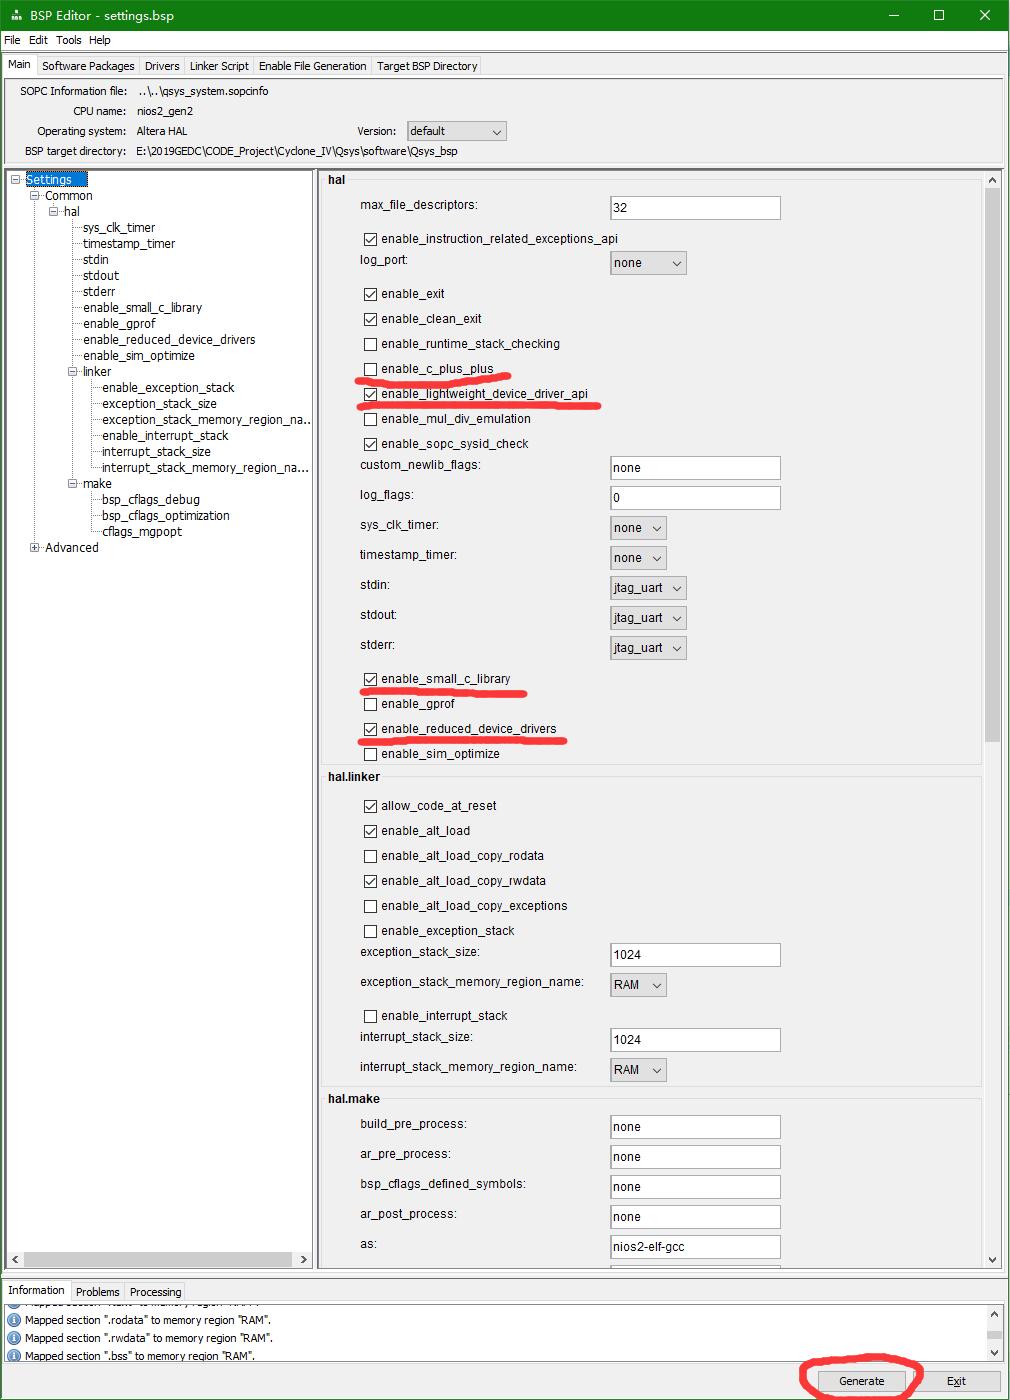The image size is (1010, 1400).
Task: Open the stderr jtag_uart dropdown
Action: (648, 648)
